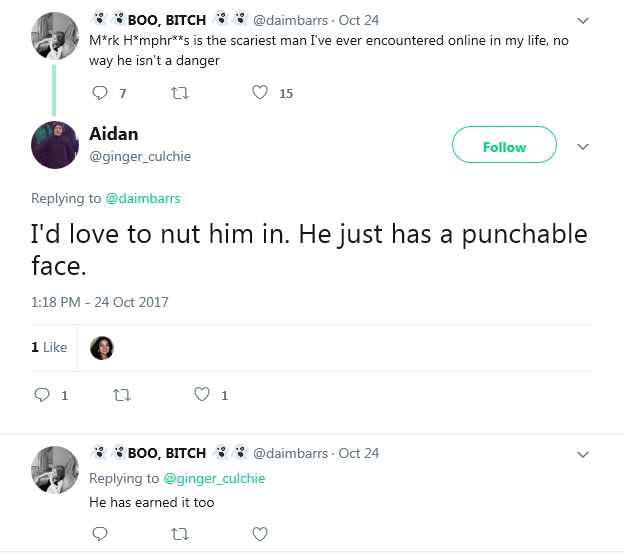Open the @daimbarrs link under 'Replying to'
This screenshot has height=553, width=624.
coord(142,198)
